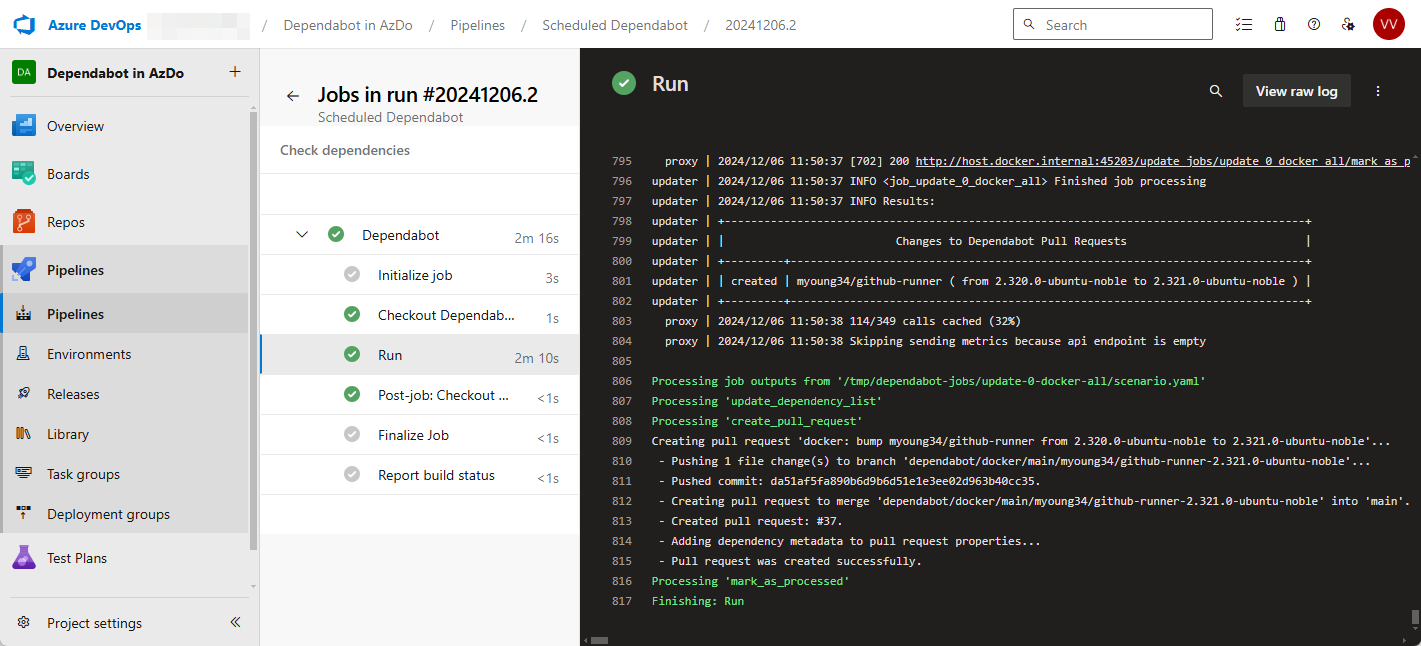Click Scheduled Dependabot breadcrumb link

pyautogui.click(x=615, y=25)
